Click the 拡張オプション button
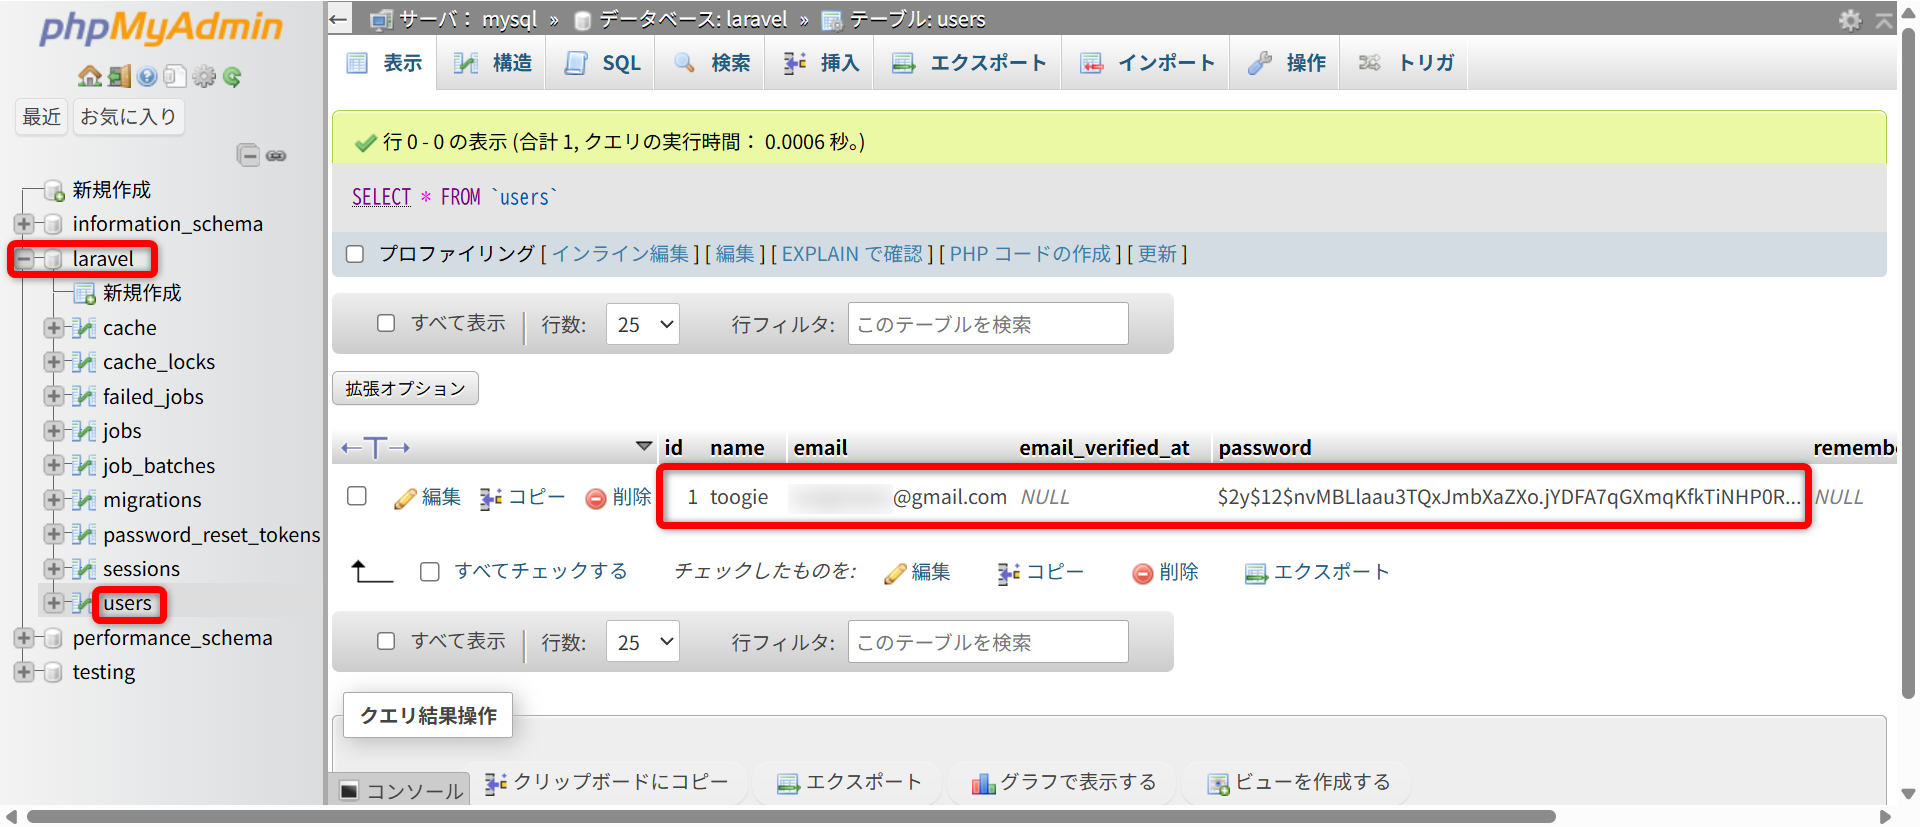1920x827 pixels. click(x=405, y=388)
